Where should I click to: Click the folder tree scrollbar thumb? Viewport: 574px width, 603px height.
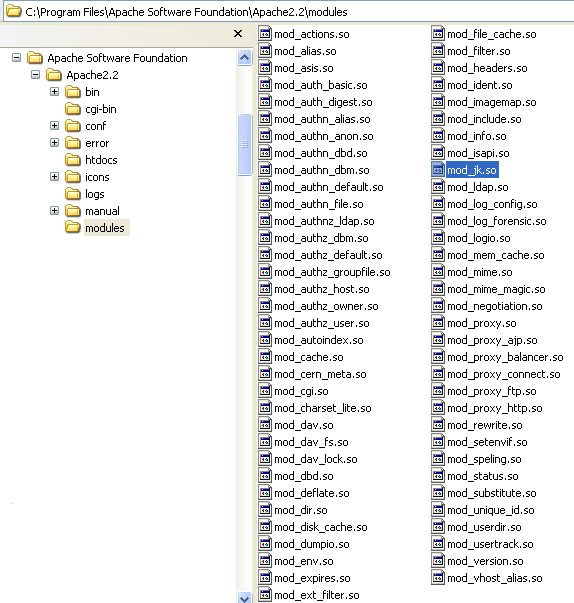click(245, 145)
